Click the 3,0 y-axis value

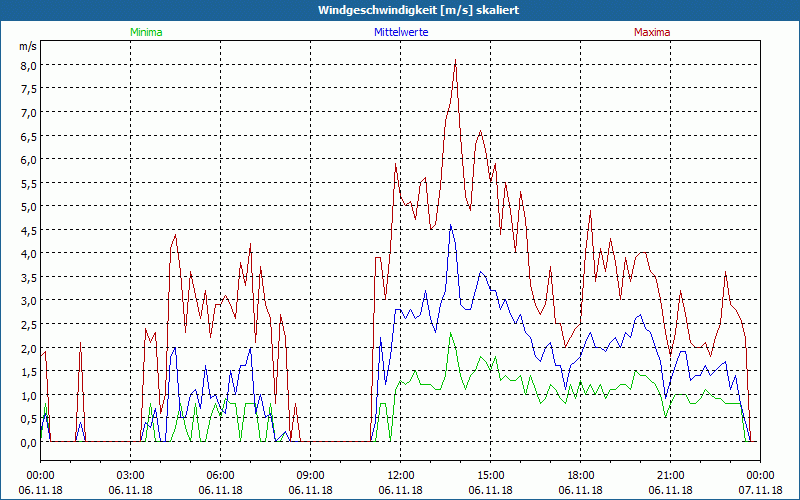pos(29,301)
